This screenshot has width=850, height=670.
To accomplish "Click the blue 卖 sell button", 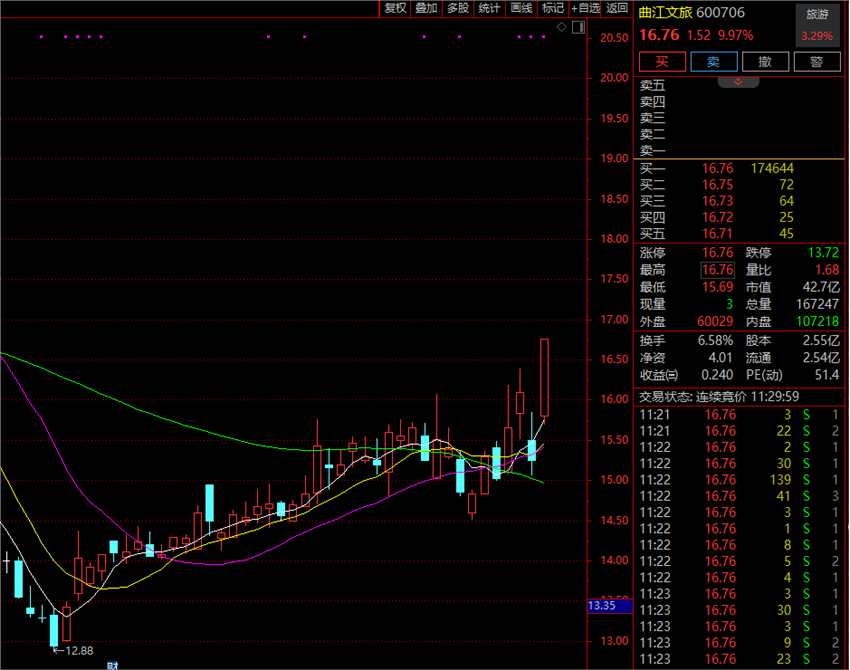I will pyautogui.click(x=713, y=62).
